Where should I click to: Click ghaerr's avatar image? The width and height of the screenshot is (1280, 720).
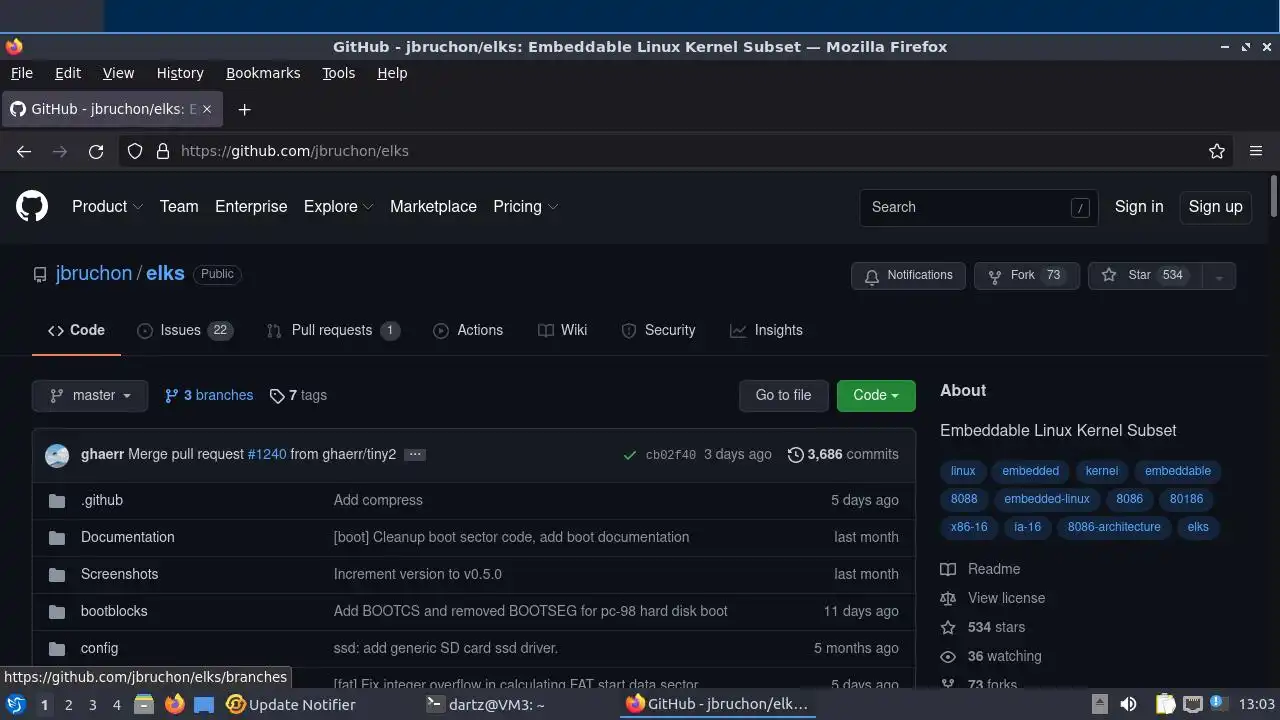pyautogui.click(x=57, y=455)
